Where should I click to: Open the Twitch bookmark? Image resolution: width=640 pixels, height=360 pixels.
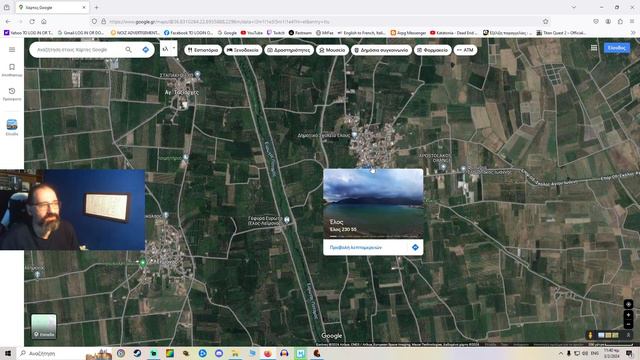click(x=276, y=33)
